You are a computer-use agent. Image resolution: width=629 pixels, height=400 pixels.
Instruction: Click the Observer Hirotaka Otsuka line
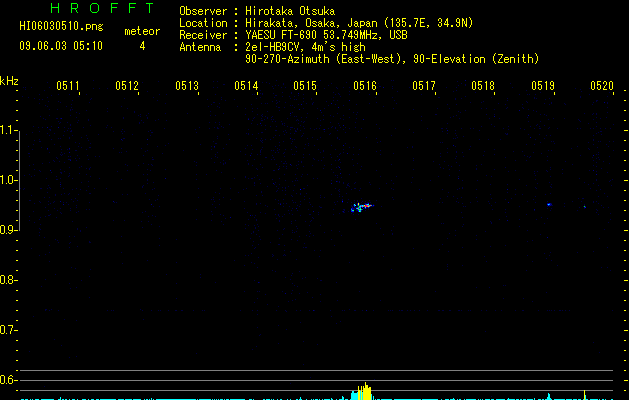click(x=257, y=11)
